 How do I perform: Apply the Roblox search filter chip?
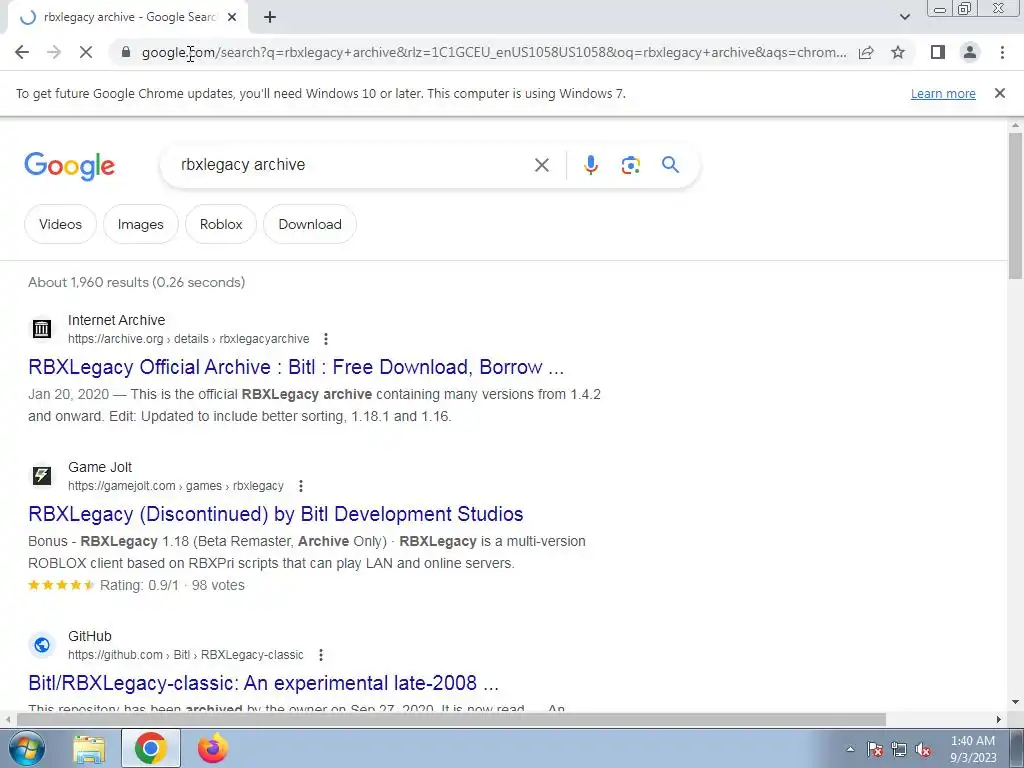pyautogui.click(x=221, y=224)
